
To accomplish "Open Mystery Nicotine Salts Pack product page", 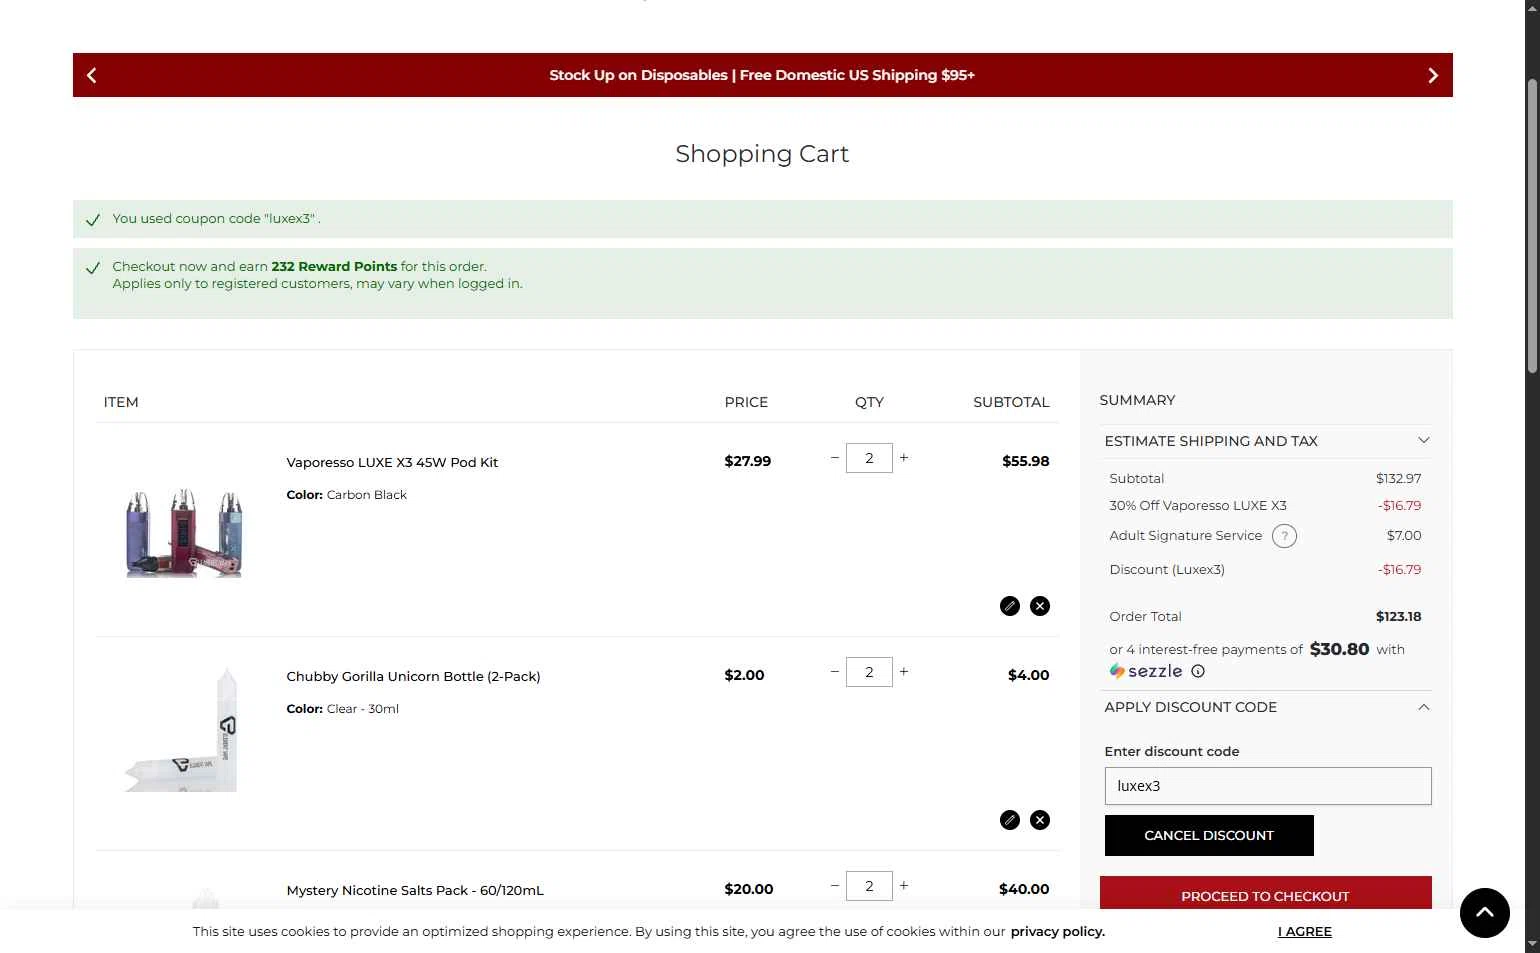I will pos(415,891).
